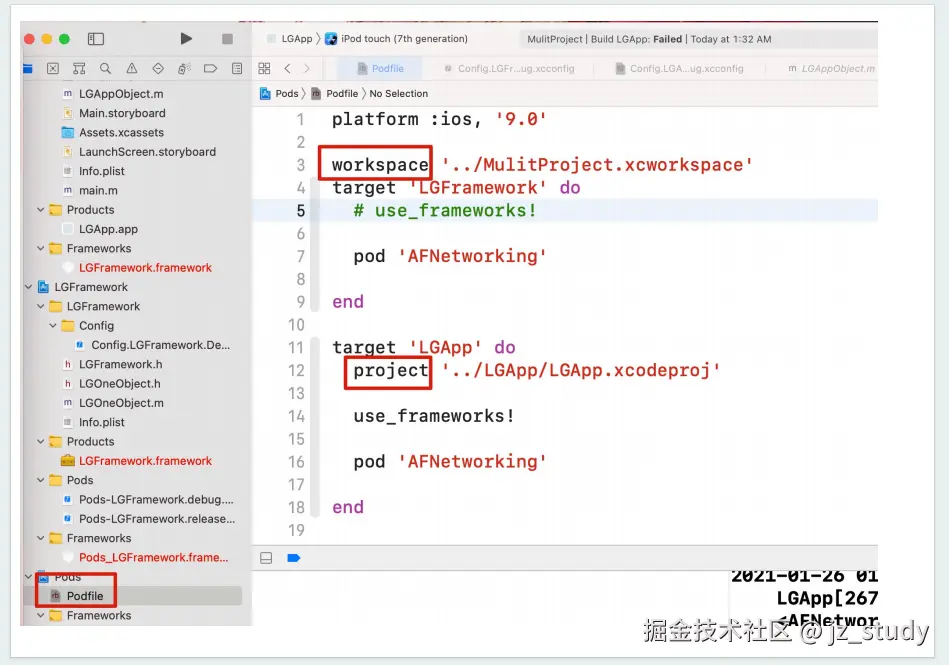Screen dimensions: 949x665
Task: Click No Selection in jump bar
Action: (x=398, y=94)
